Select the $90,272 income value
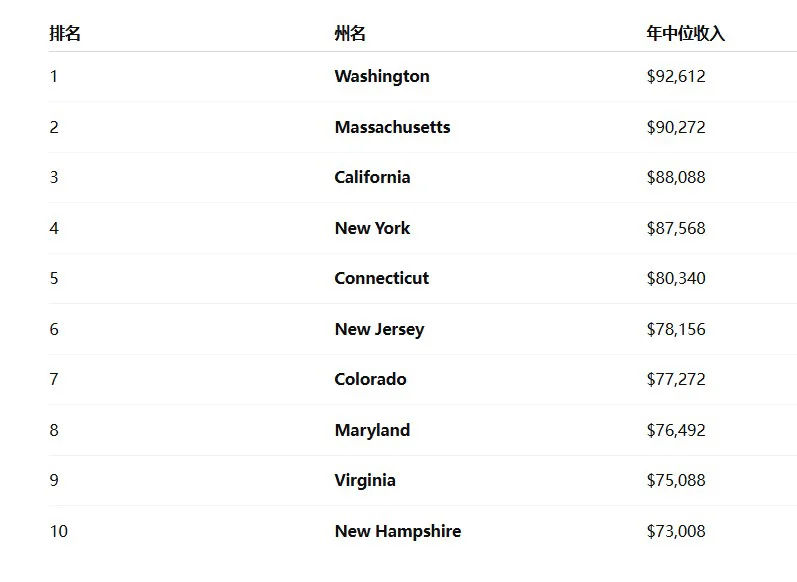 click(x=676, y=127)
